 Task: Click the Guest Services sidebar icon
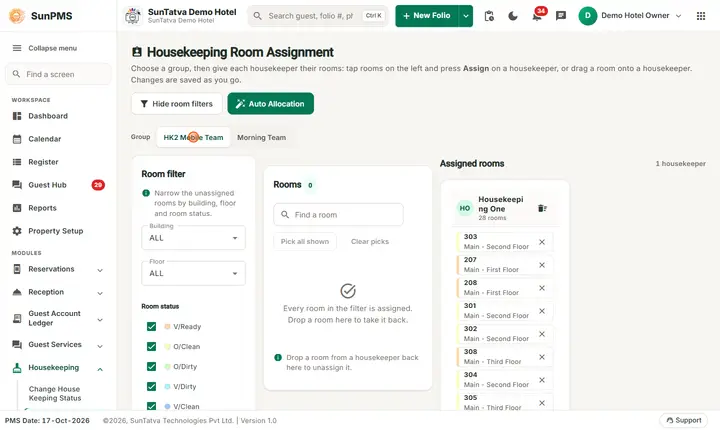[17, 345]
